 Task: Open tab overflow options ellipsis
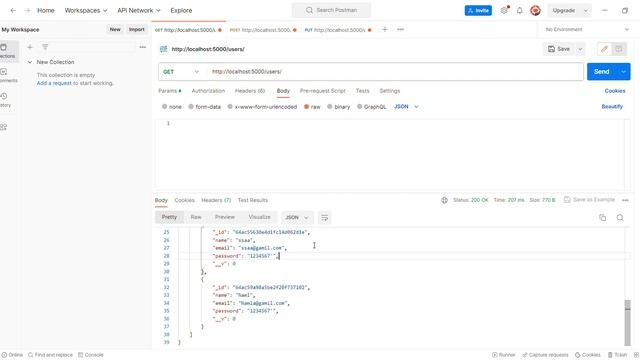(400, 29)
